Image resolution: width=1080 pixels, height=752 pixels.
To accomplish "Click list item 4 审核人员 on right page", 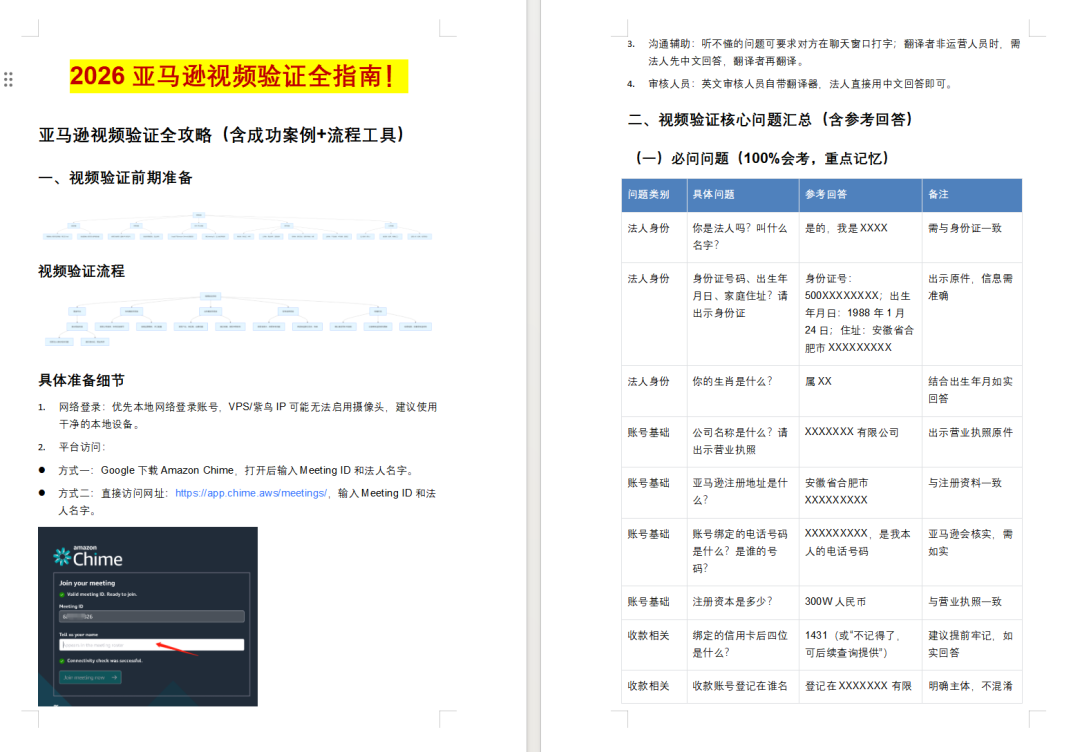I will pos(791,84).
